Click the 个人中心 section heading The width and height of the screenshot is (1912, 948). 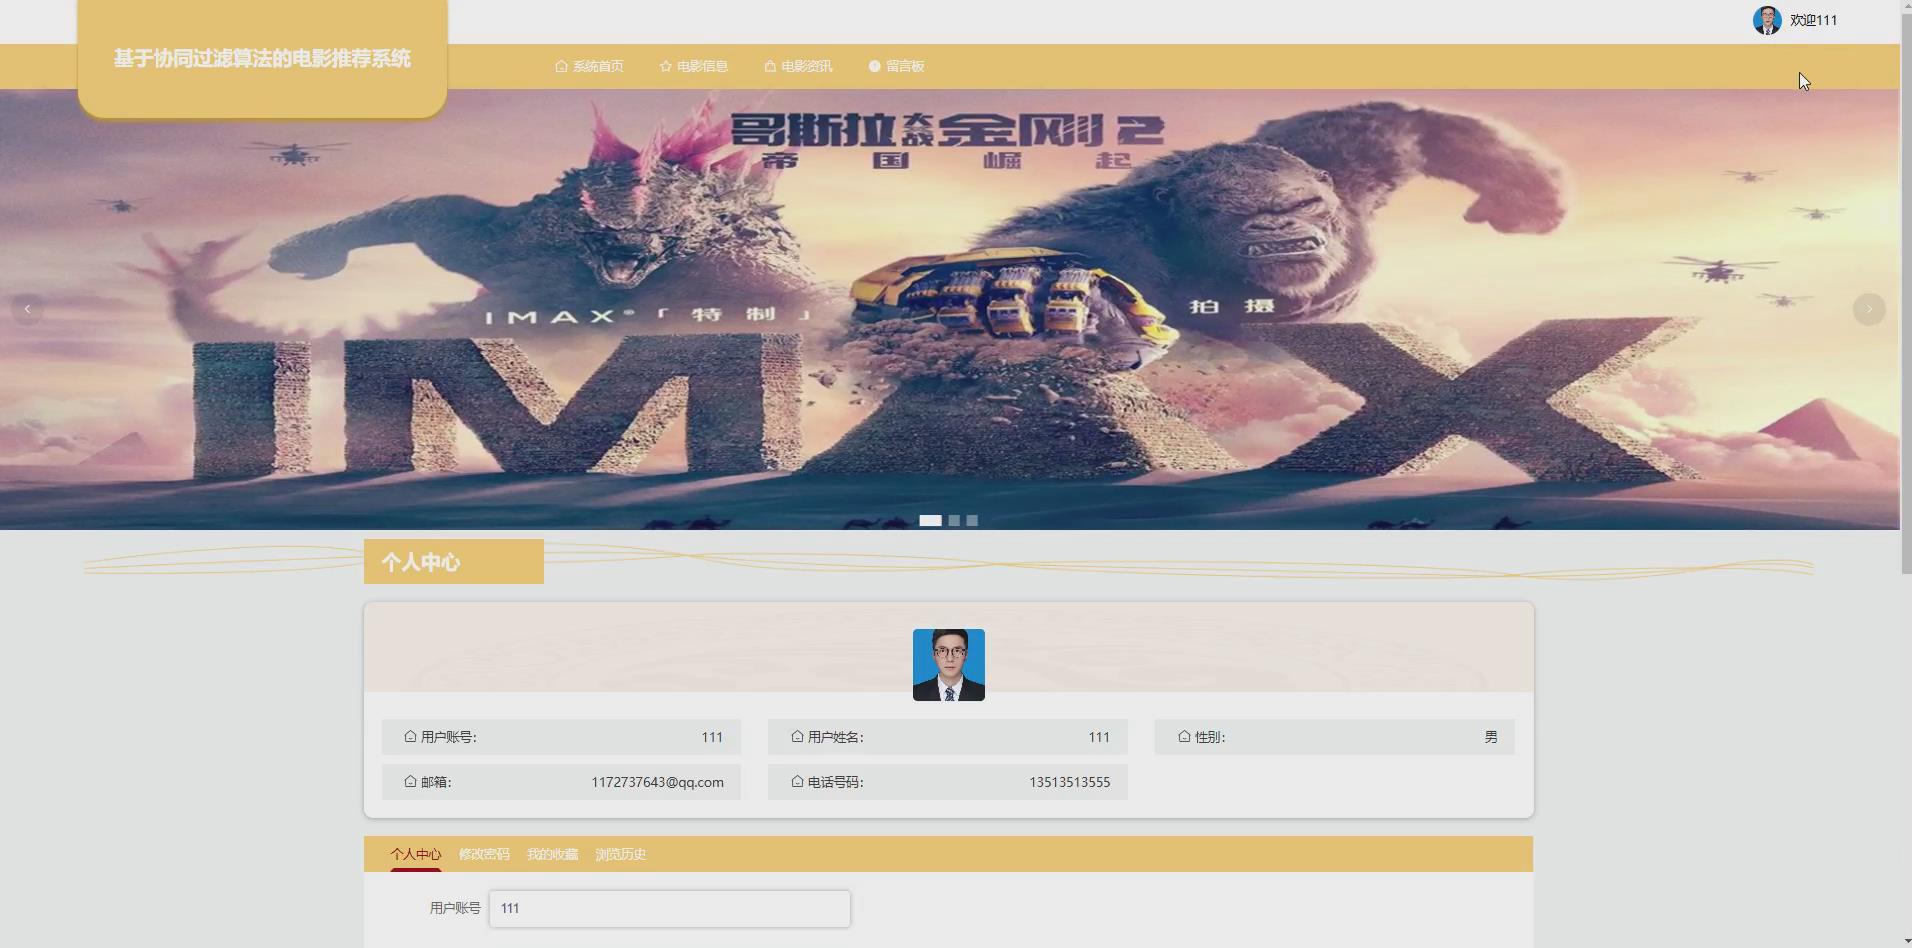pos(421,562)
